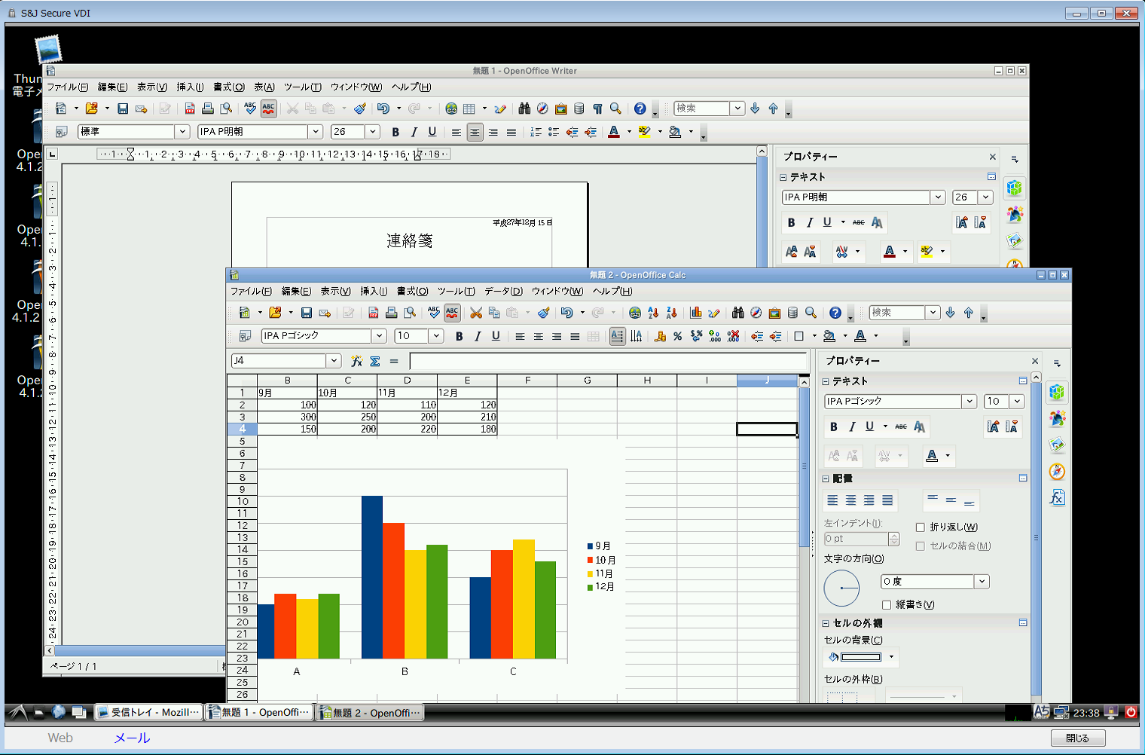Toggle Bold in Writer sidebar properties
The image size is (1145, 755).
(791, 222)
